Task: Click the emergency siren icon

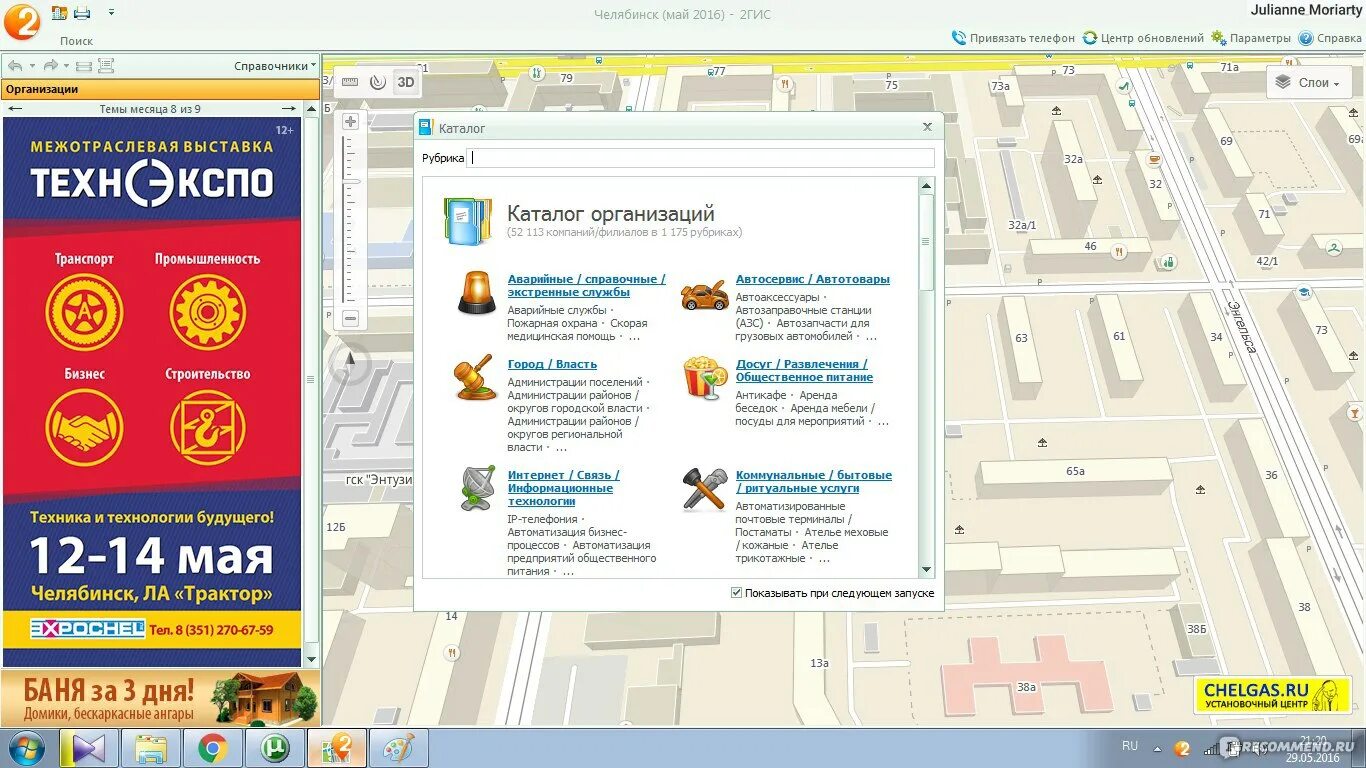Action: [x=477, y=293]
